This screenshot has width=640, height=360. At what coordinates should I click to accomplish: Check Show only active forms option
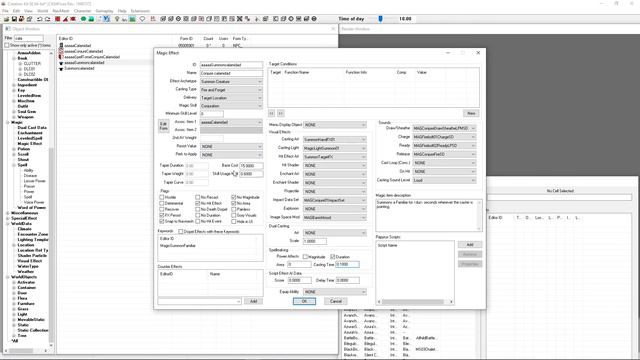[x=7, y=45]
